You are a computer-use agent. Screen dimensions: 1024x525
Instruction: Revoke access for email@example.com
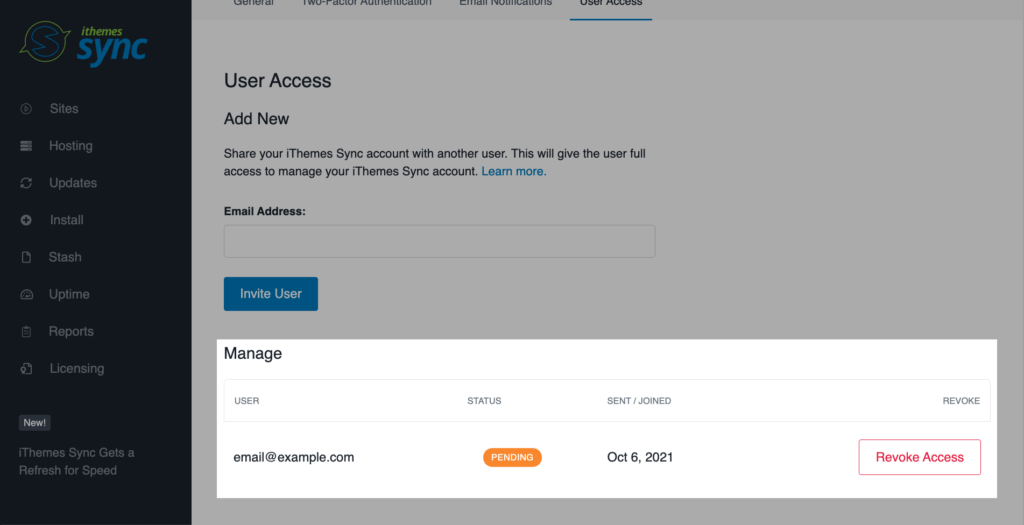point(919,457)
